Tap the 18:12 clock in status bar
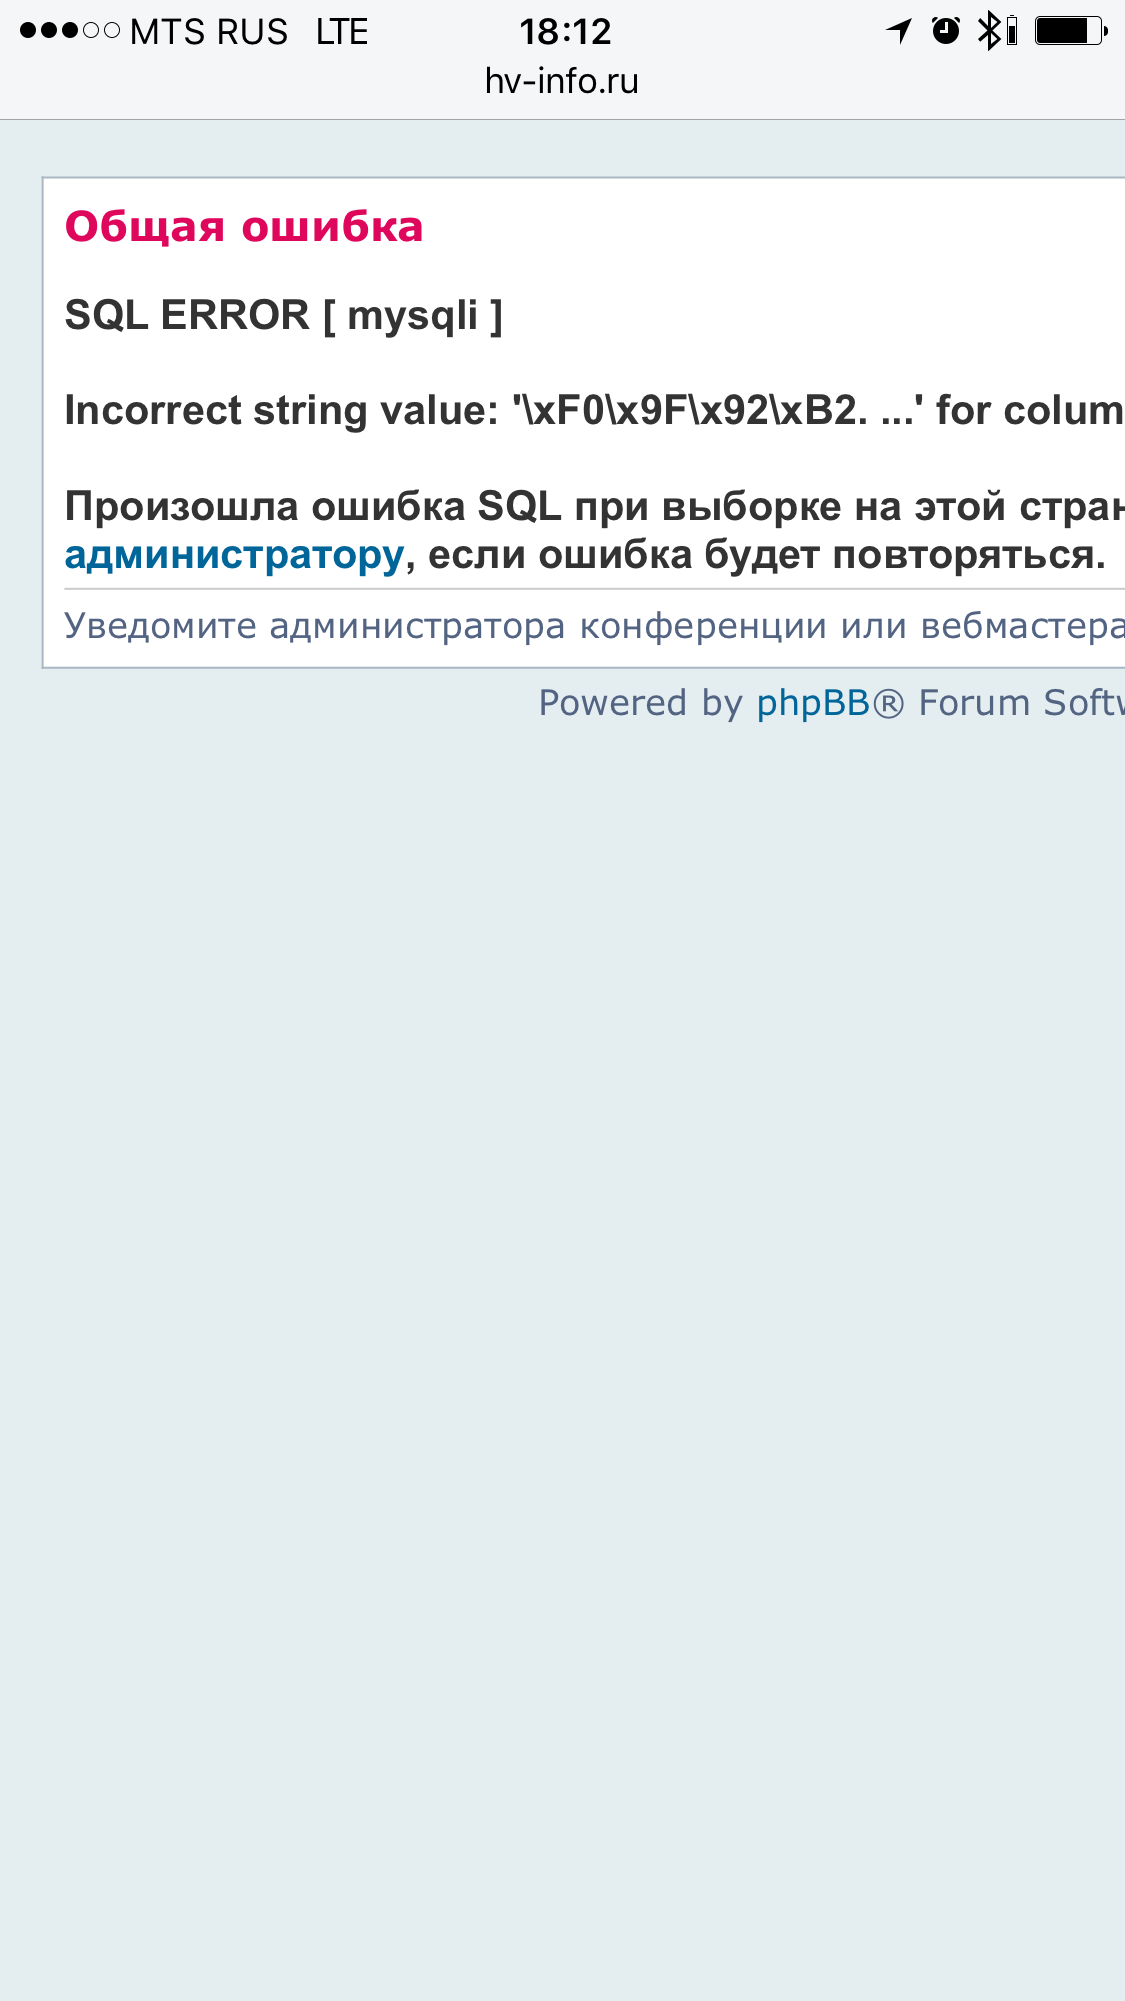The image size is (1125, 2001). click(x=565, y=32)
